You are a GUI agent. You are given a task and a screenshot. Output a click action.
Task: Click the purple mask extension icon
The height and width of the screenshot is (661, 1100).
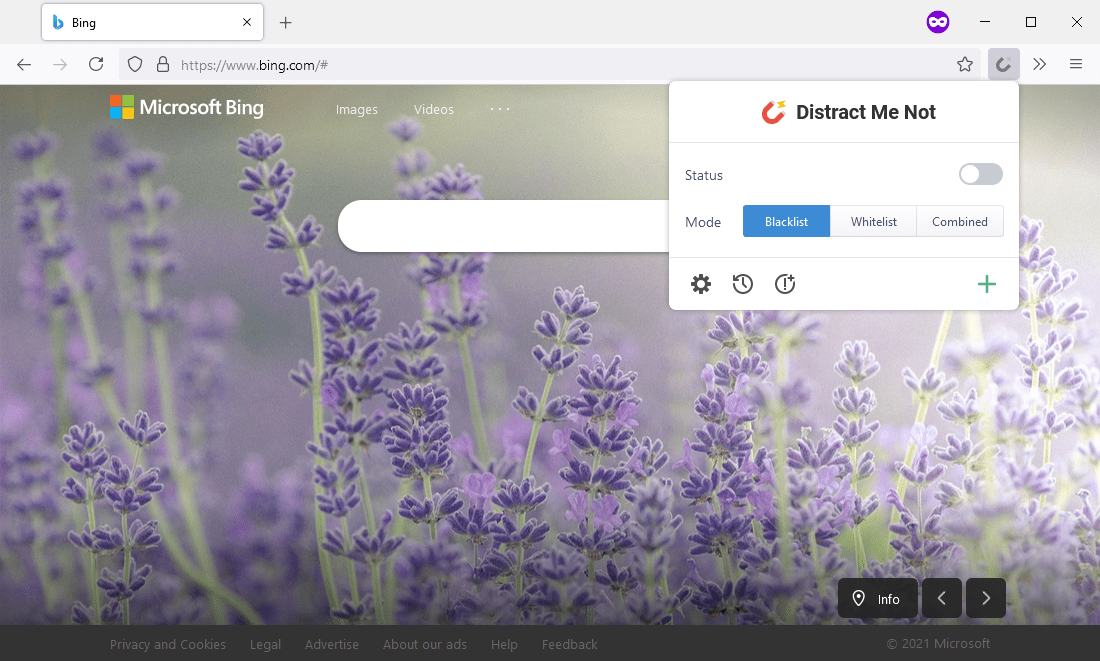(x=937, y=21)
